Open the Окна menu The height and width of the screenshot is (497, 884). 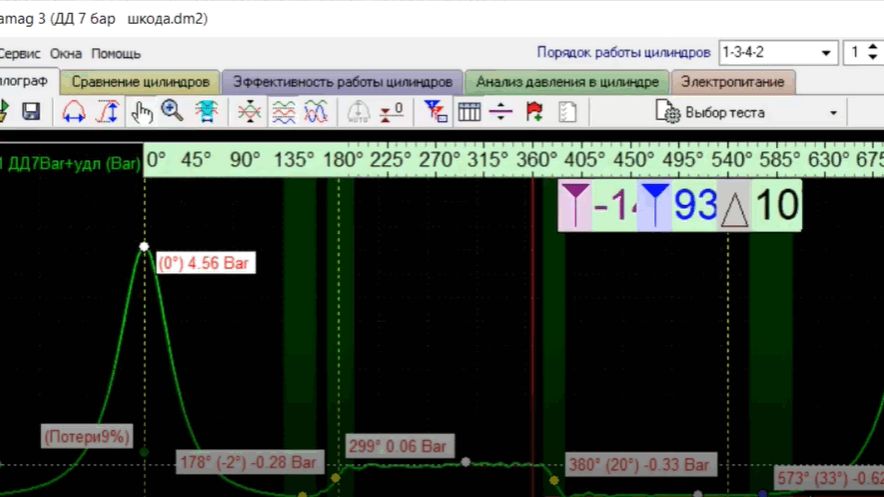click(x=65, y=54)
